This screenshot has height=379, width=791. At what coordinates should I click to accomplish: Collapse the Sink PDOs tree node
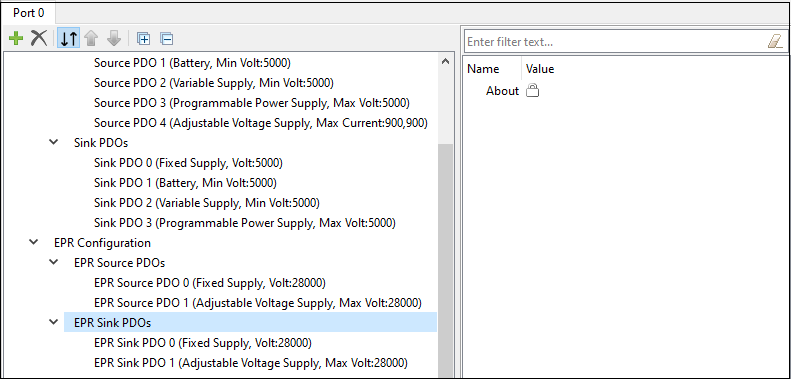click(53, 142)
